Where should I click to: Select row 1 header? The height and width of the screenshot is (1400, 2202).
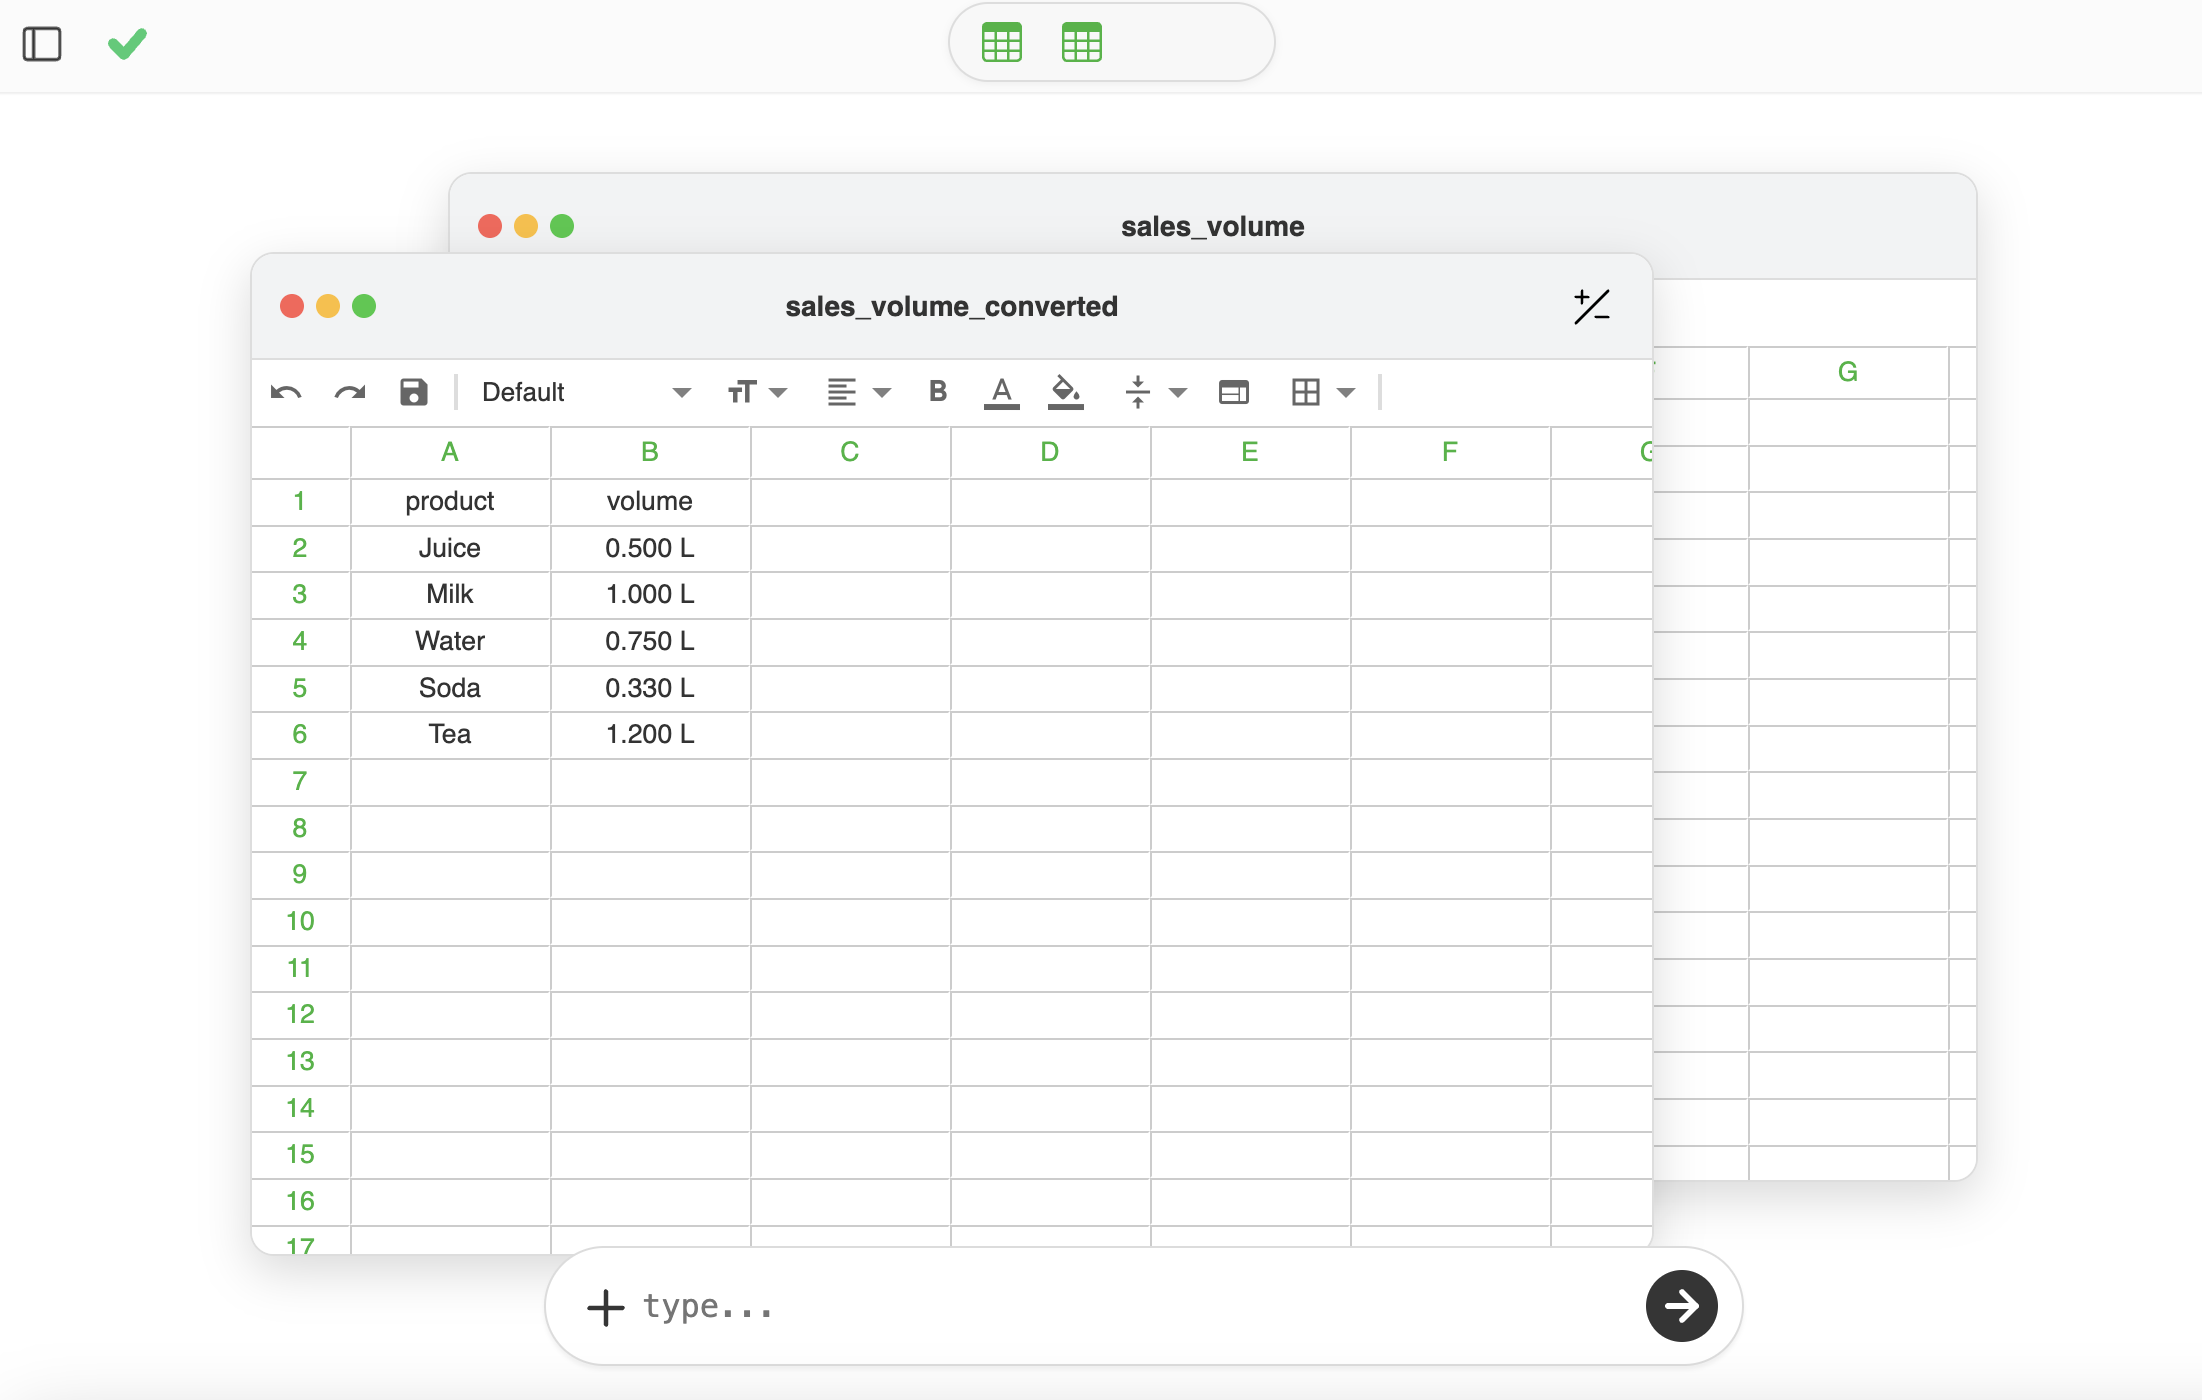pos(300,501)
